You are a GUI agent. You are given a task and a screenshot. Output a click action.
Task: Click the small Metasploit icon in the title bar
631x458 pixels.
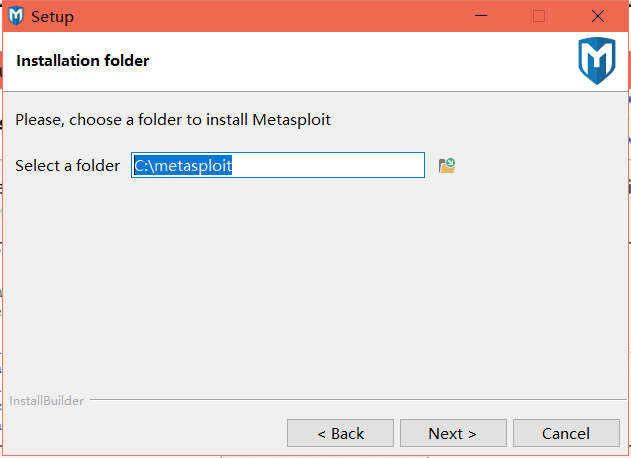(x=16, y=16)
